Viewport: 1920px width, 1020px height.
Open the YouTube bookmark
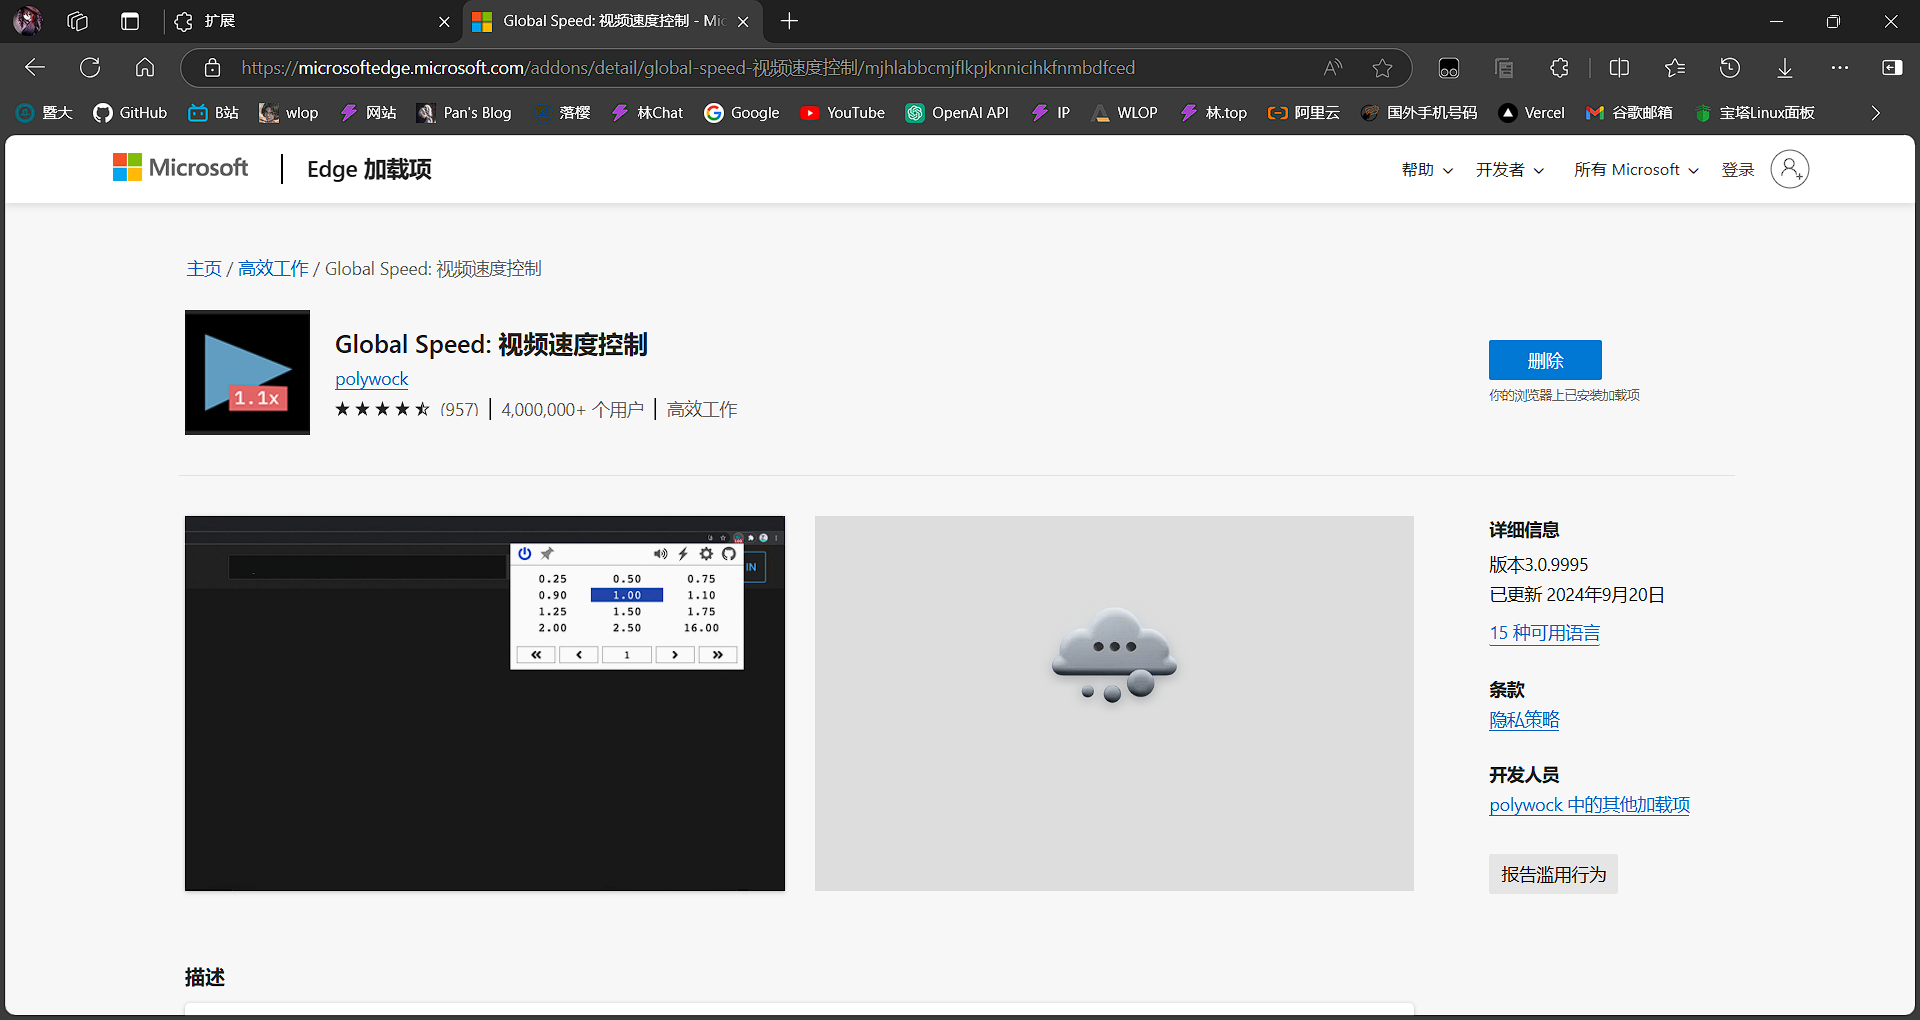pos(842,113)
